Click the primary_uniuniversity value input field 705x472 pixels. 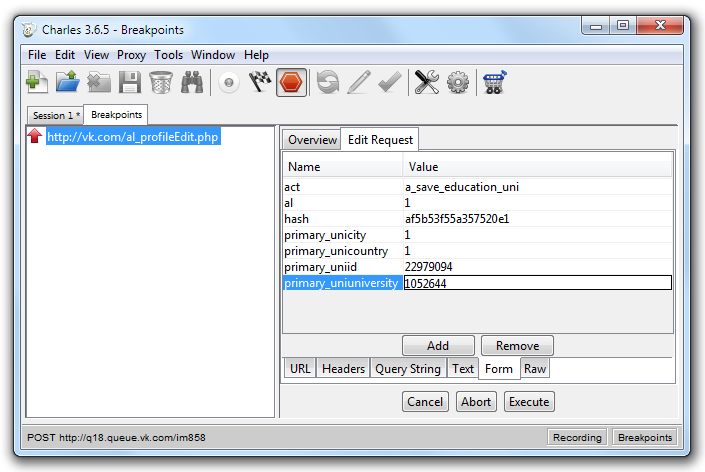coord(538,283)
